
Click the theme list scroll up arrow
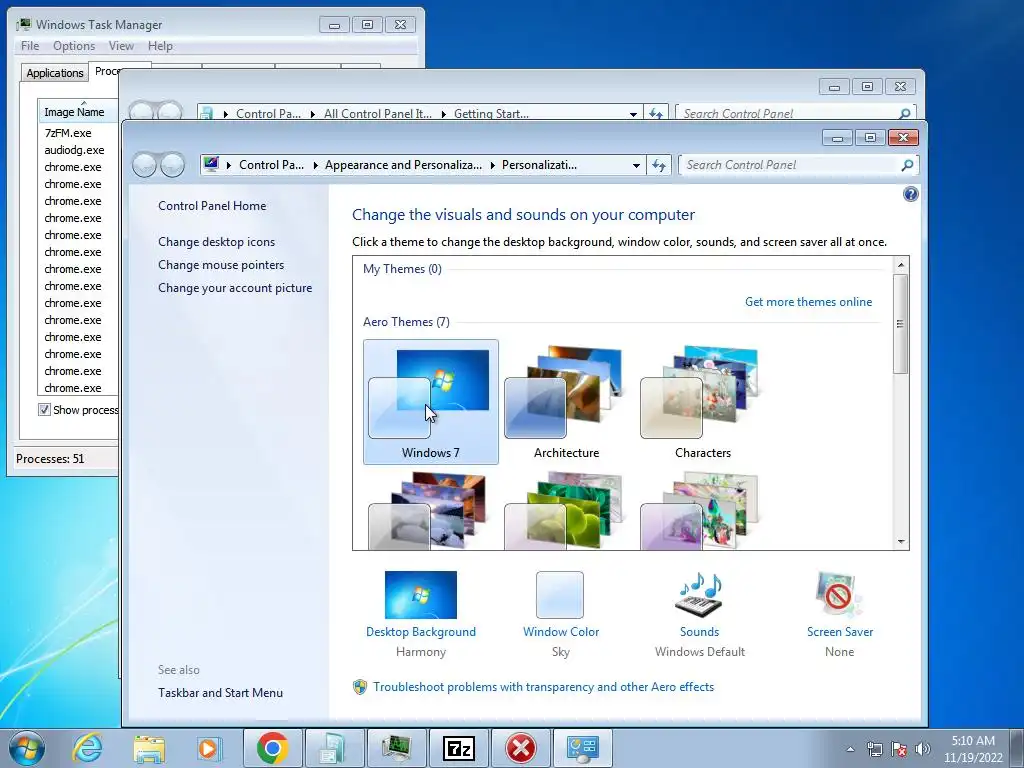click(x=901, y=265)
